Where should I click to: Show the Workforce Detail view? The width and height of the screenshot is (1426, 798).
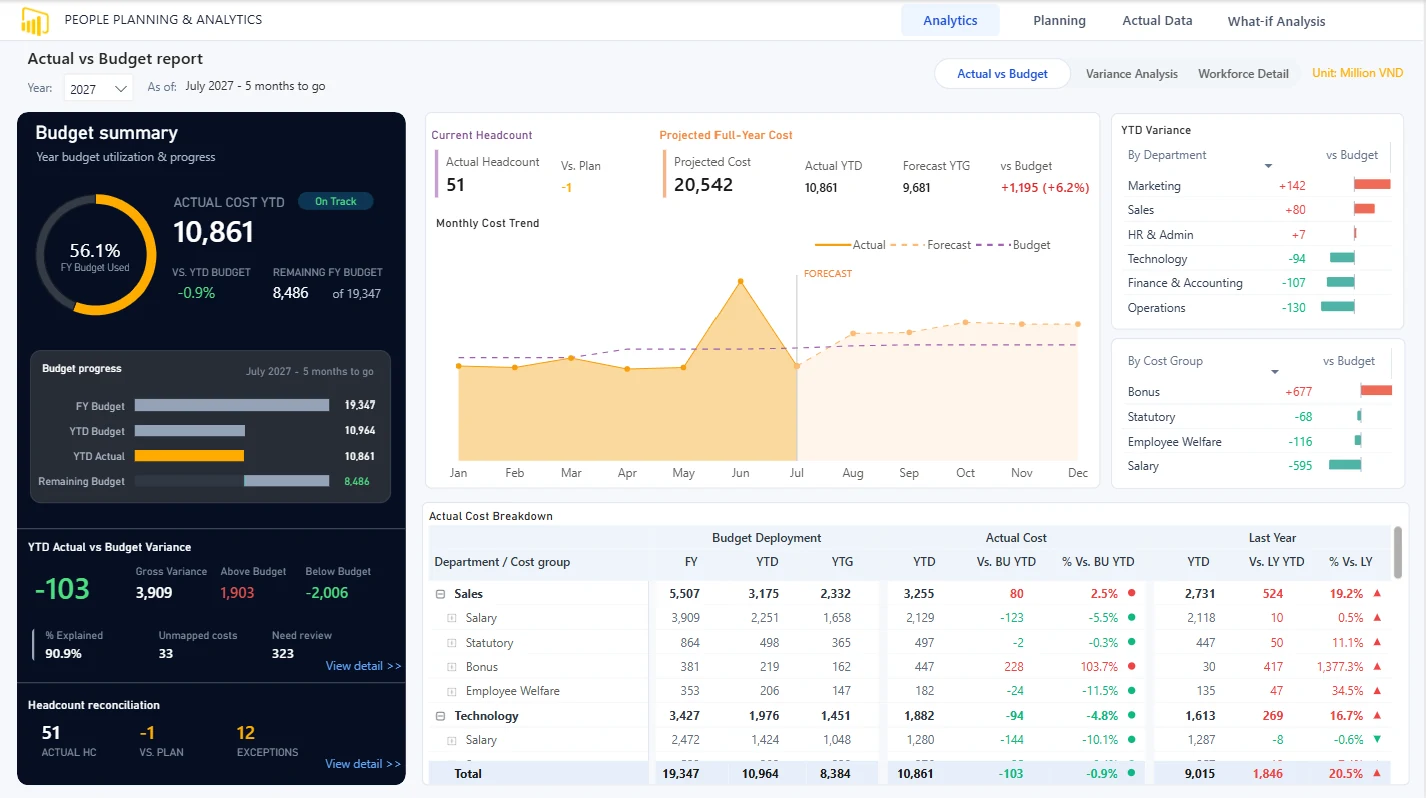1243,74
